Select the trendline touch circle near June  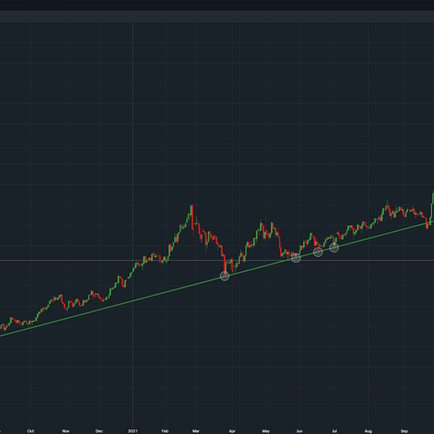point(296,258)
